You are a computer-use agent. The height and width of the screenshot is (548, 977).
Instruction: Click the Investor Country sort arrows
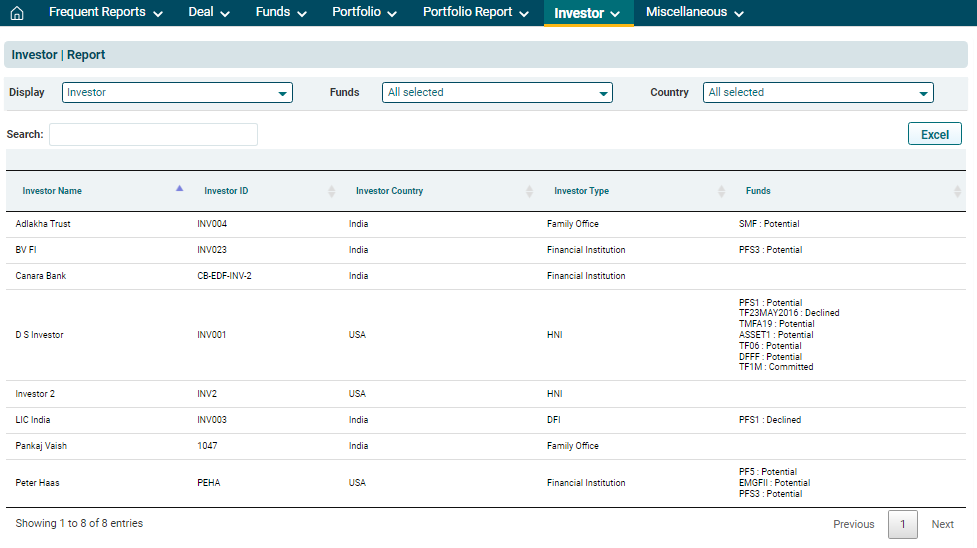coord(529,191)
